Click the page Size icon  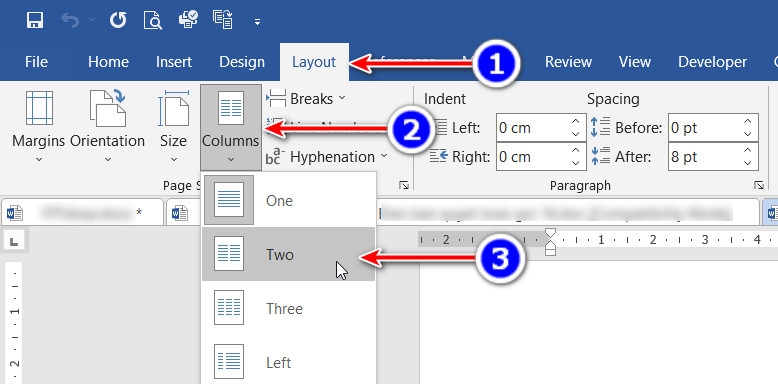pyautogui.click(x=173, y=108)
